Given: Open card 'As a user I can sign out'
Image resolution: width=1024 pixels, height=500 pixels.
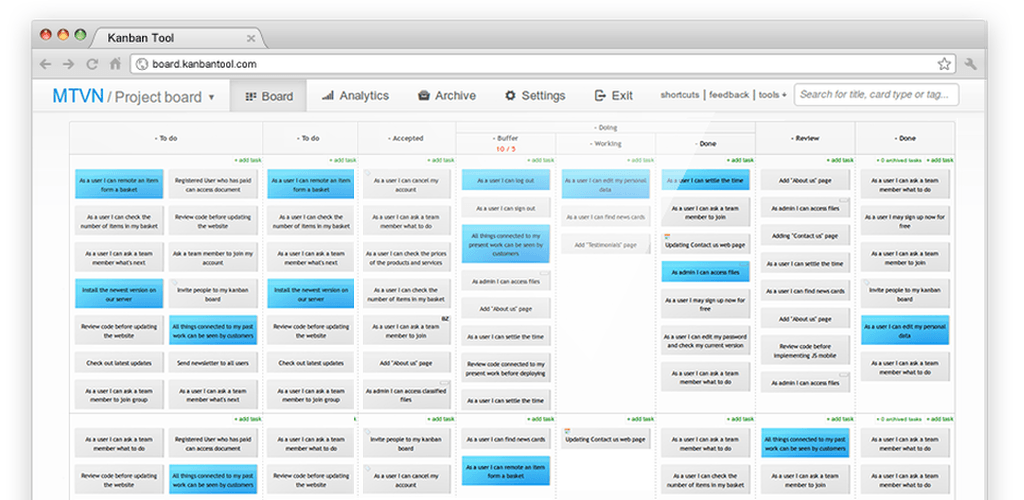Looking at the screenshot, I should 505,208.
